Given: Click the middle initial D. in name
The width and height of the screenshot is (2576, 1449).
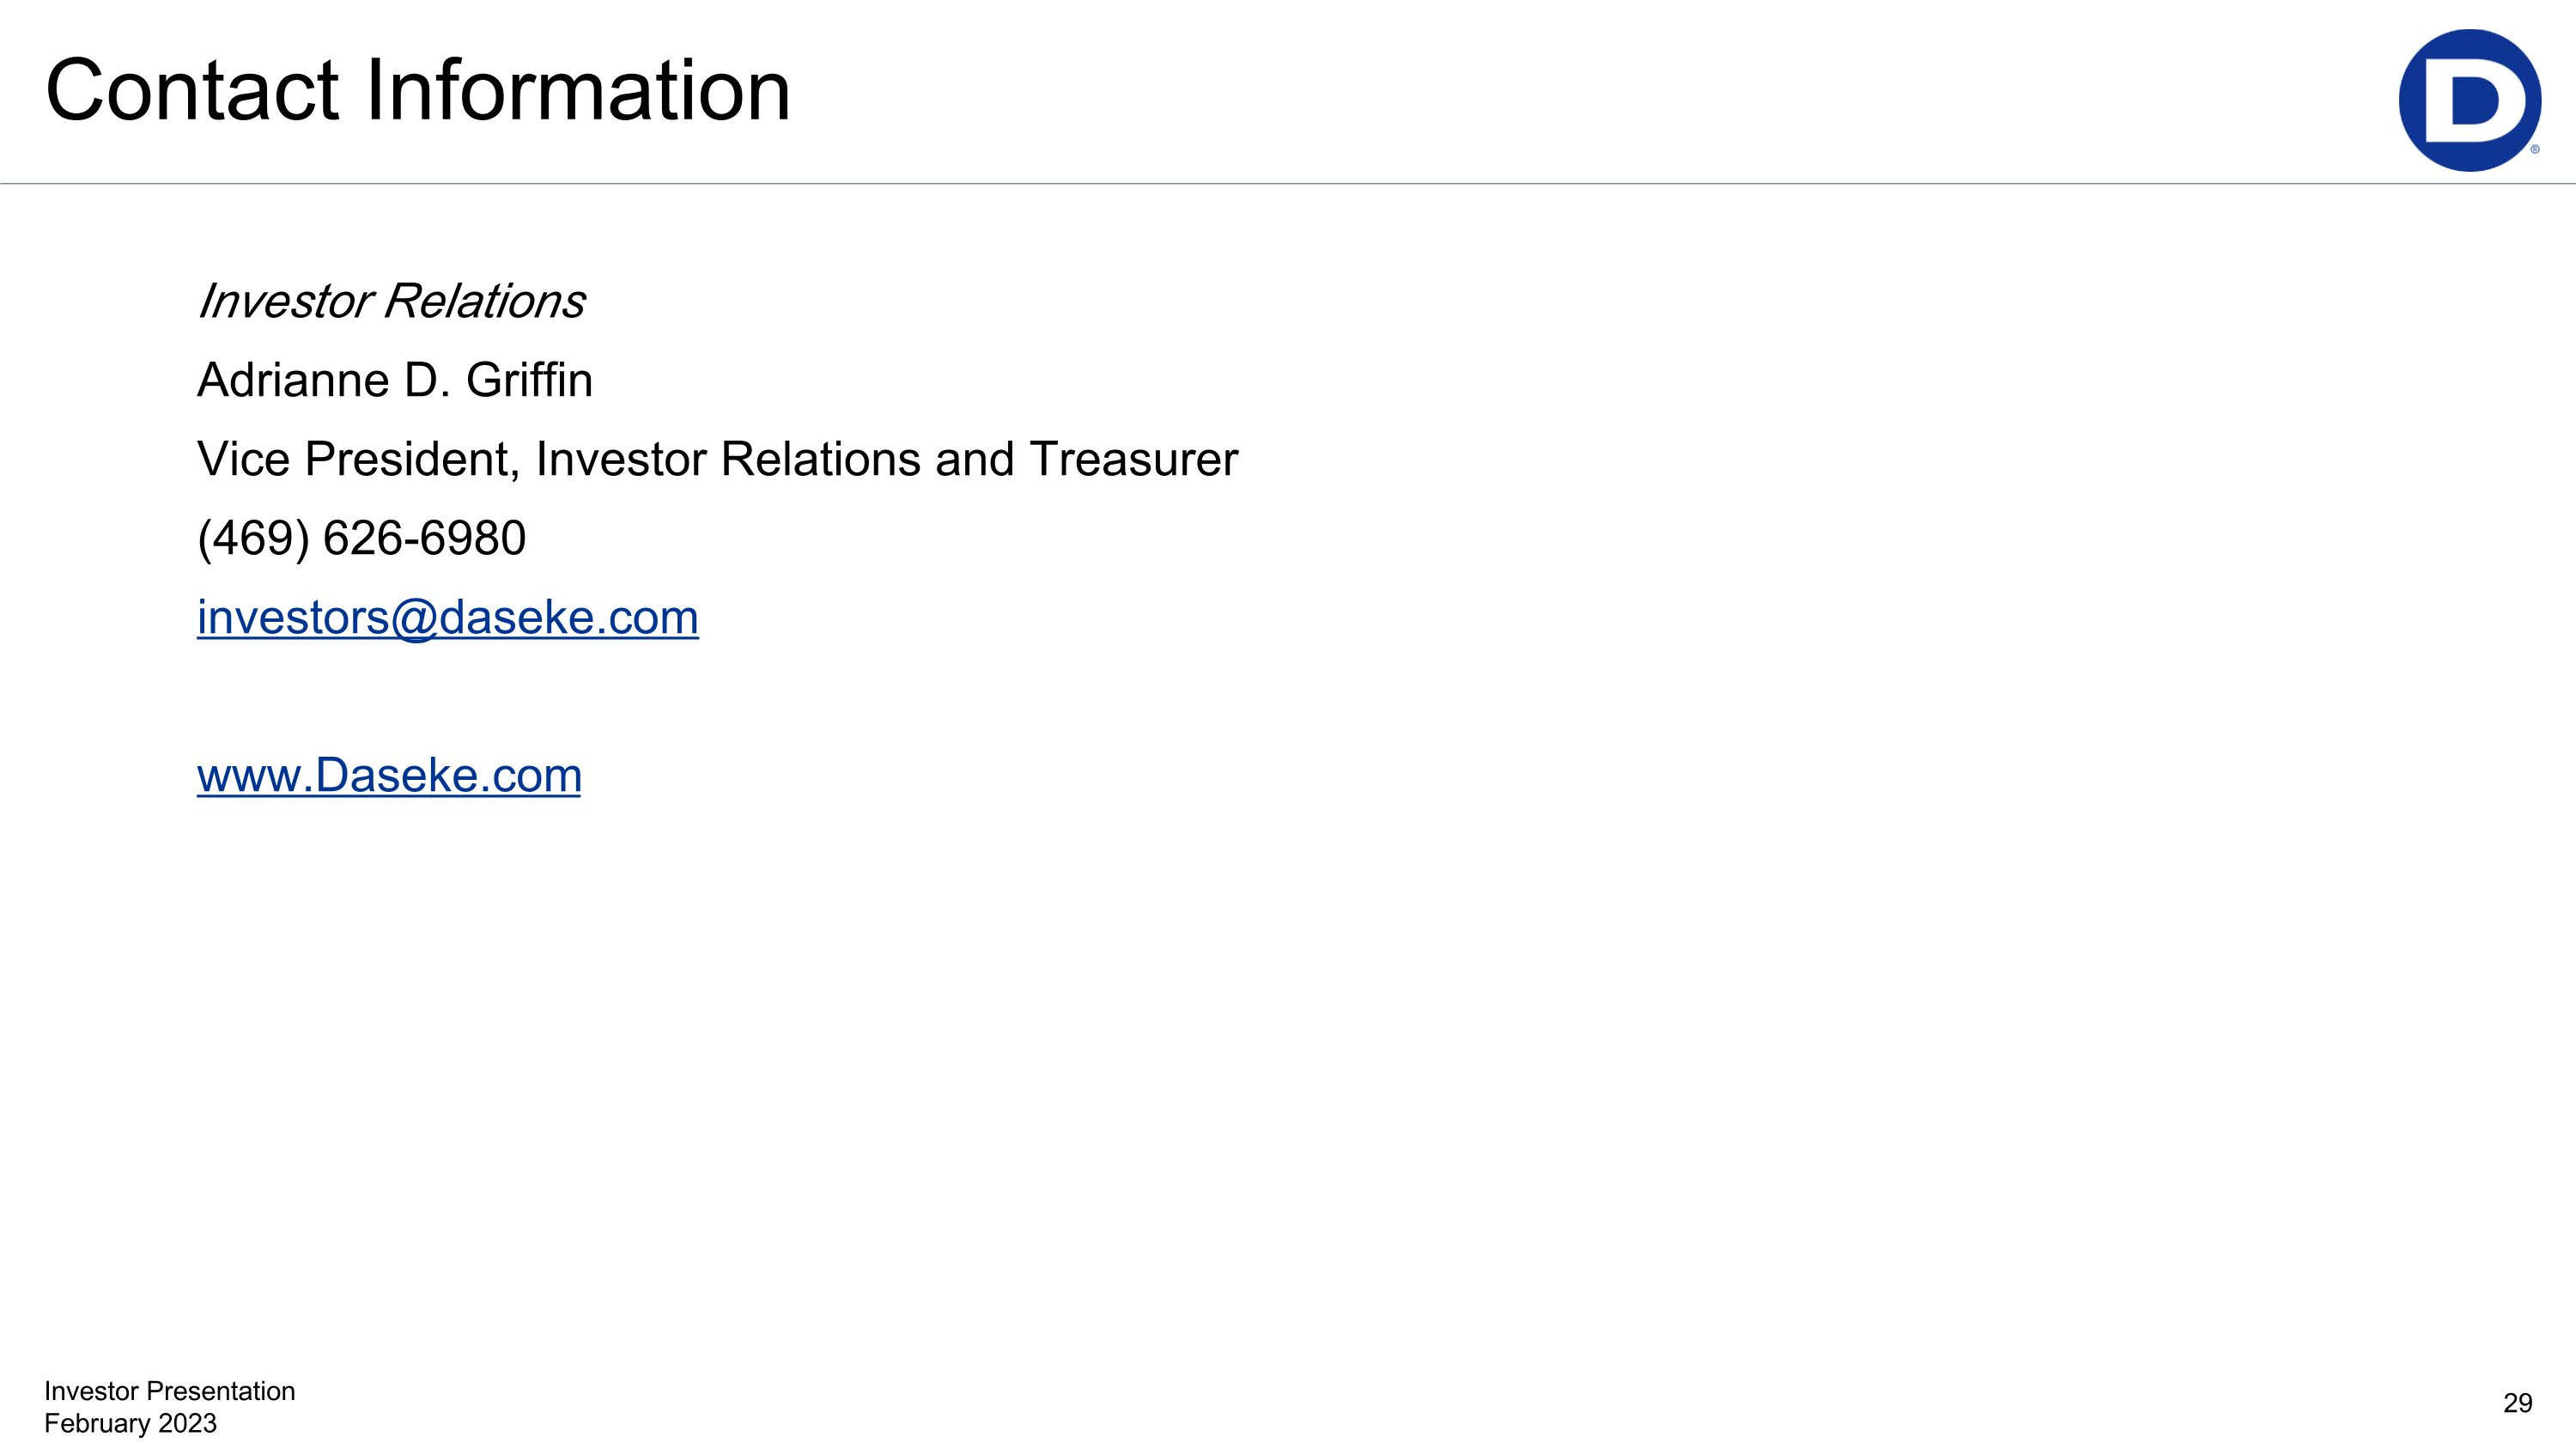Looking at the screenshot, I should pyautogui.click(x=427, y=380).
